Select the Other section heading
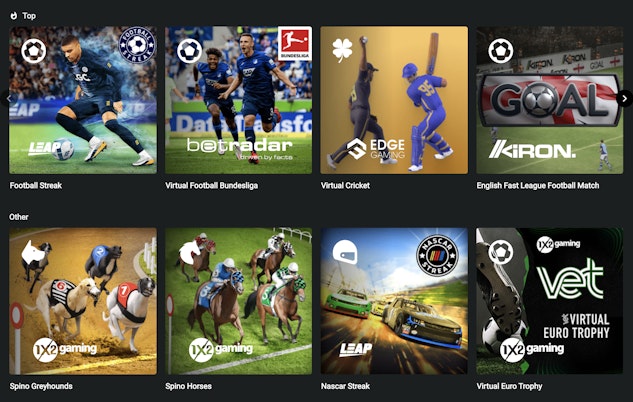633x402 pixels. [19, 217]
